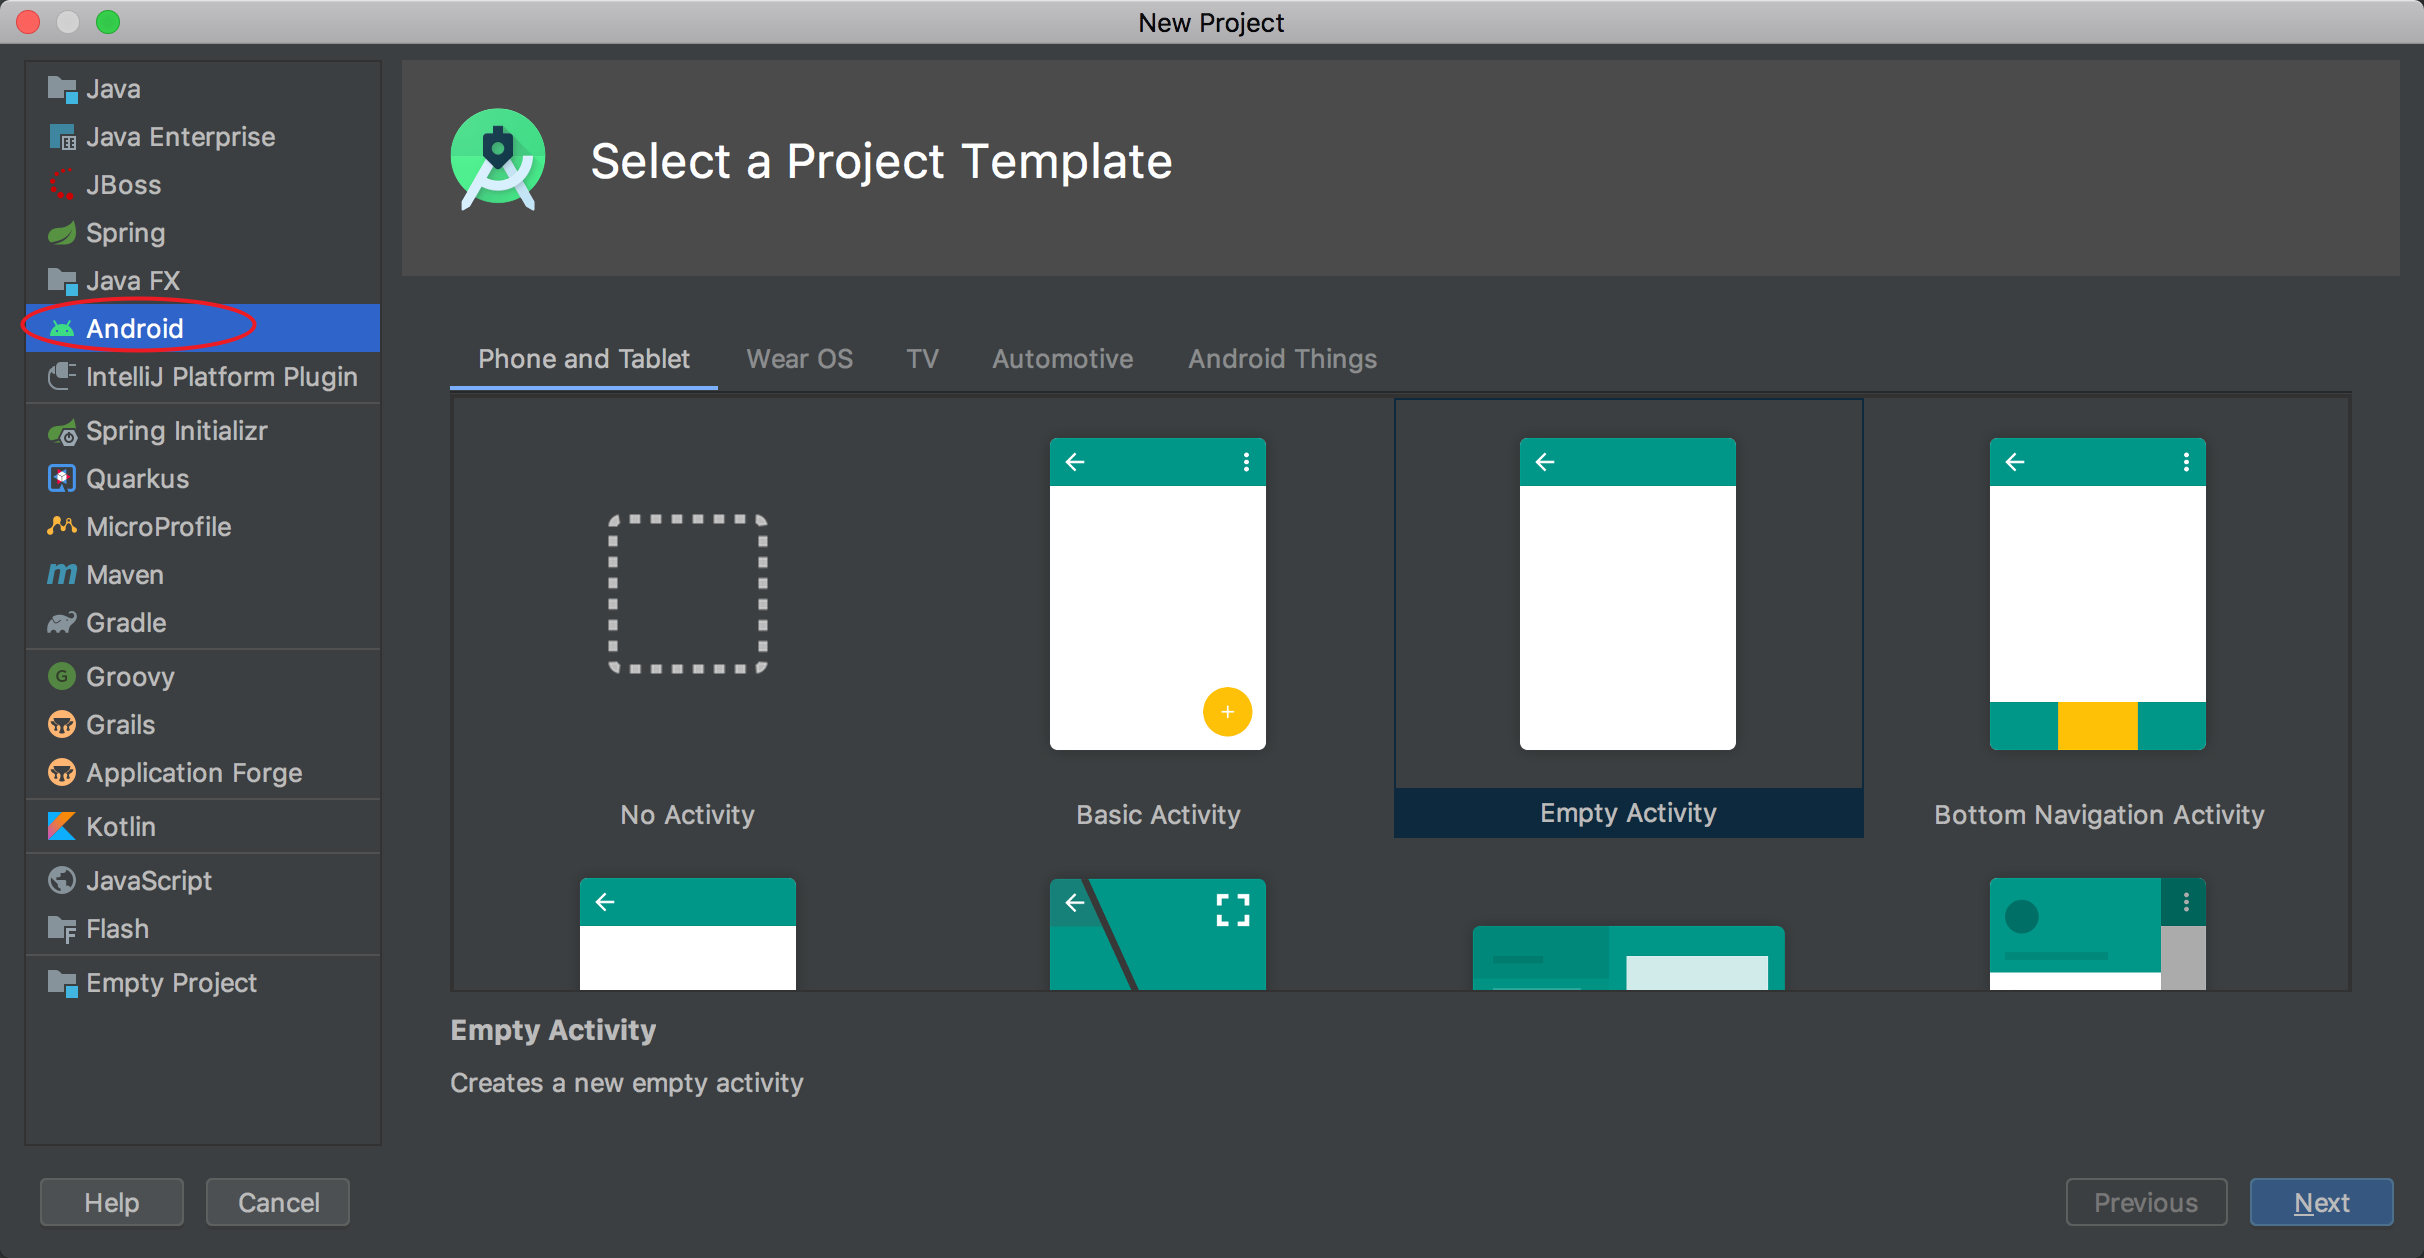Click the Spring green leaf icon

[62, 233]
